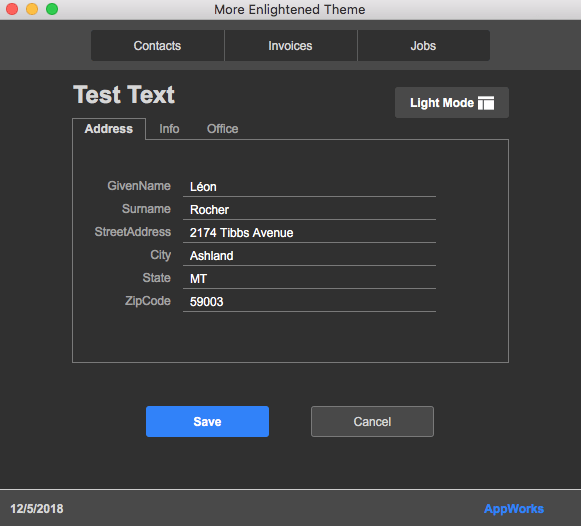Click the Cancel button
Screen dimensions: 581x526
pyautogui.click(x=372, y=422)
